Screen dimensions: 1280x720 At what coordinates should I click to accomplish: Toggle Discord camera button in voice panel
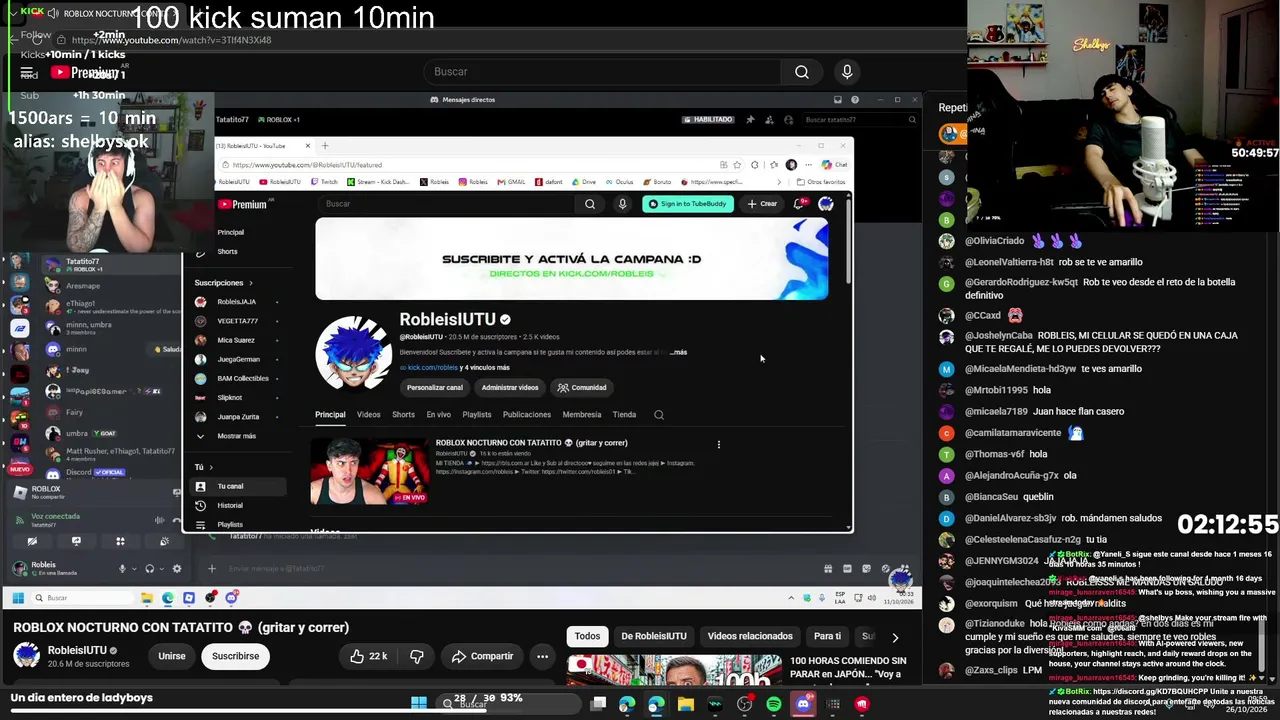pyautogui.click(x=32, y=541)
